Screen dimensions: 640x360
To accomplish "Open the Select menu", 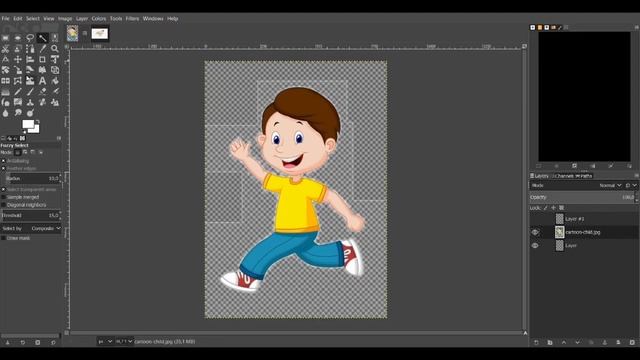I will pyautogui.click(x=33, y=18).
